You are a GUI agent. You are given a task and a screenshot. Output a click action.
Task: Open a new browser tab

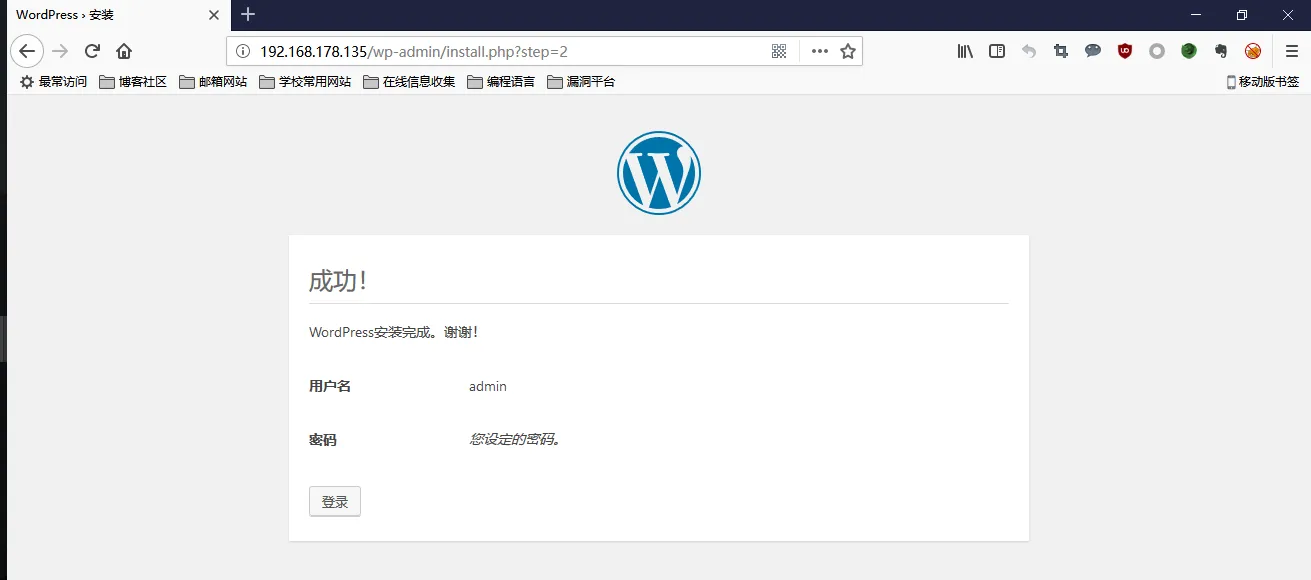248,14
